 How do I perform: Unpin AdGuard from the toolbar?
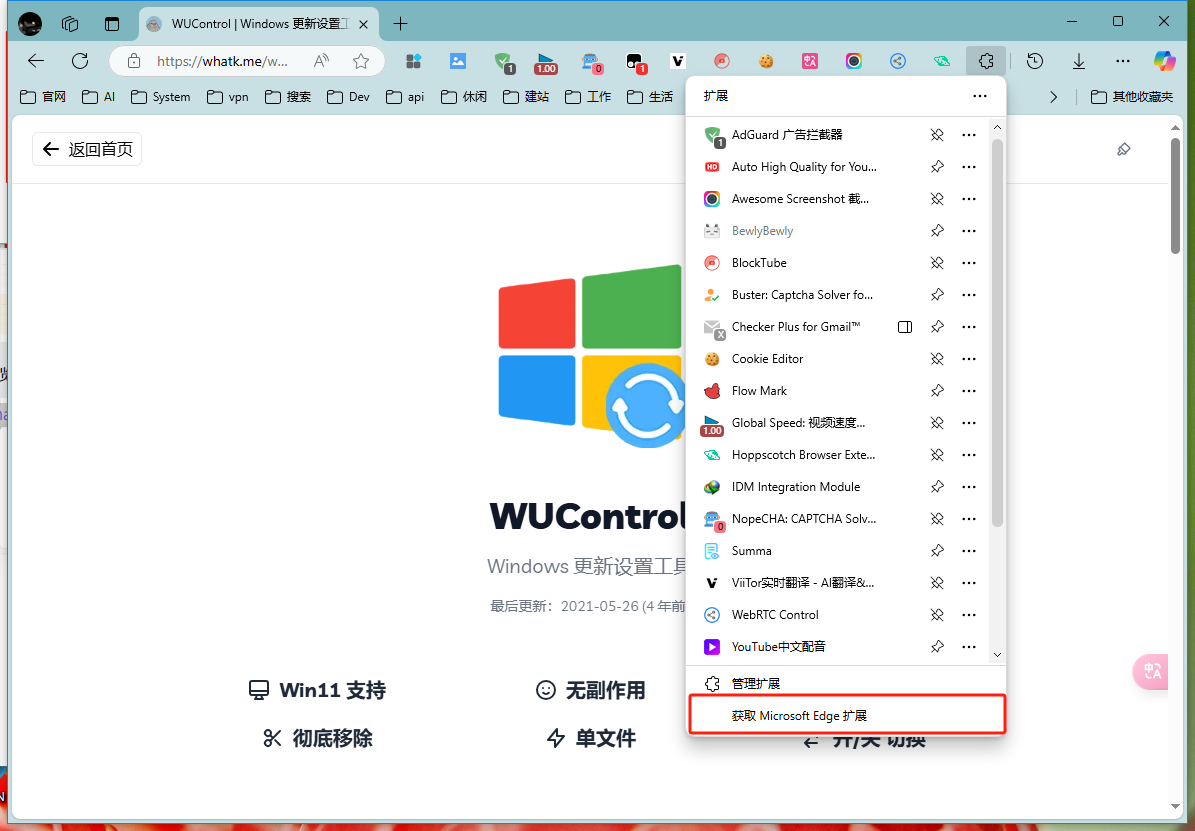(937, 135)
